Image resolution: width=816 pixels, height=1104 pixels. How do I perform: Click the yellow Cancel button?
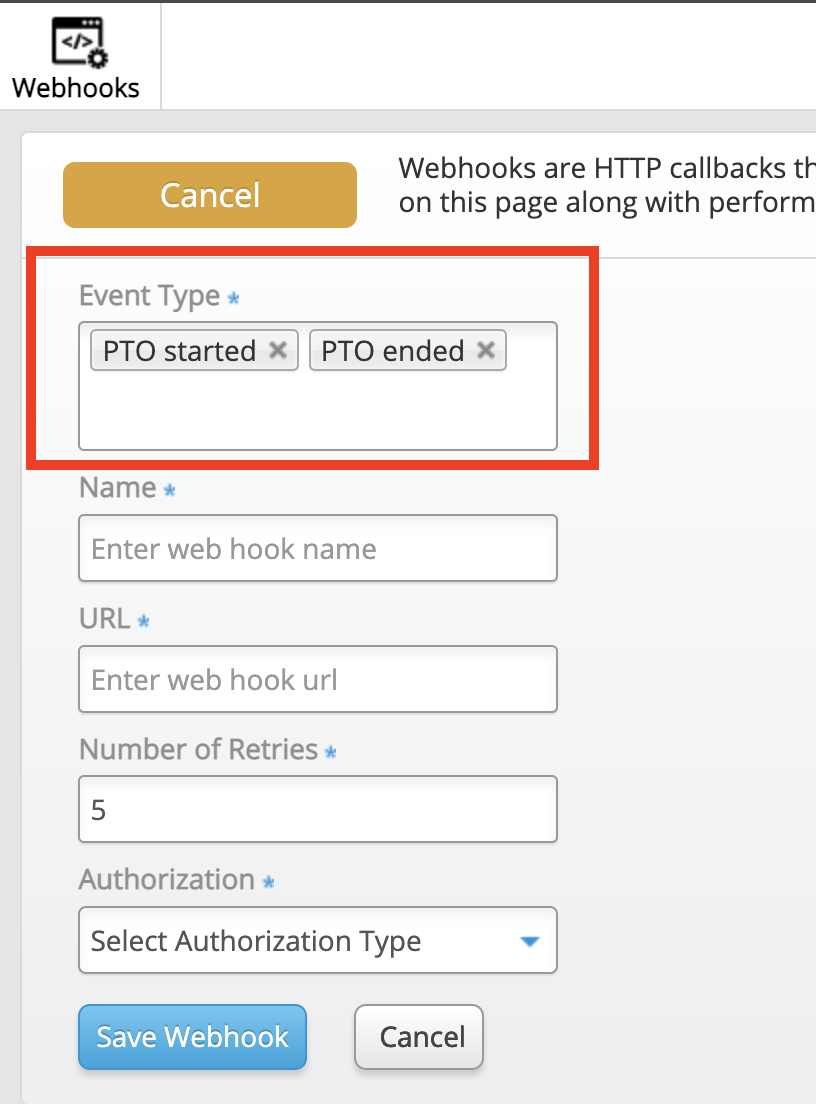pyautogui.click(x=210, y=195)
